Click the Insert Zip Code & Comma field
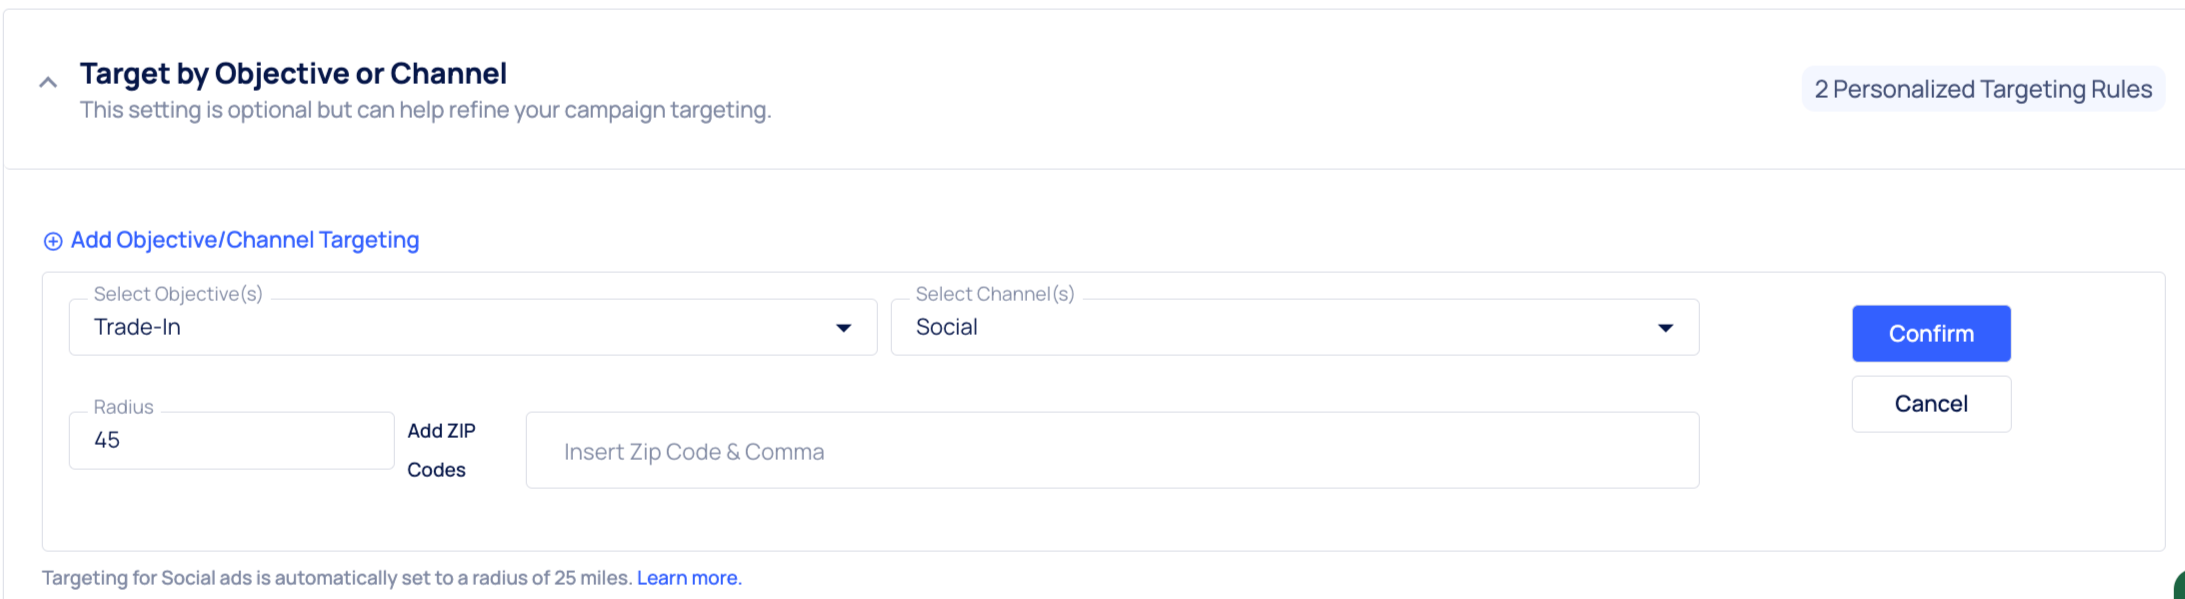 (1111, 451)
